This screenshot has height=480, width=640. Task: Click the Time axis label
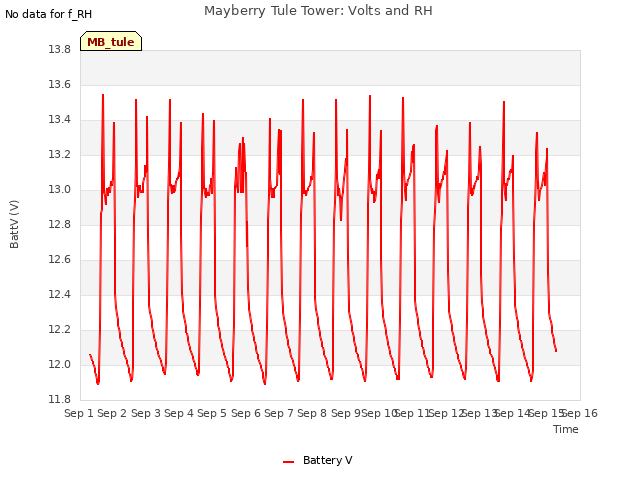tap(566, 429)
